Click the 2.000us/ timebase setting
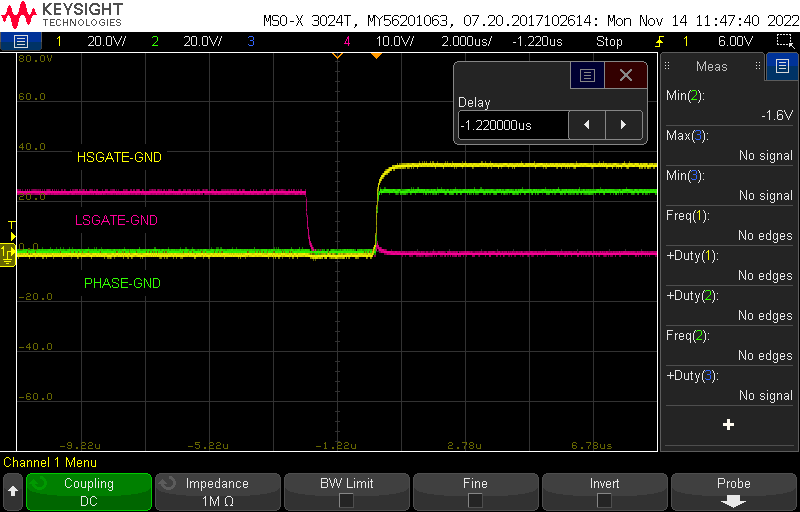Image resolution: width=800 pixels, height=512 pixels. (466, 41)
